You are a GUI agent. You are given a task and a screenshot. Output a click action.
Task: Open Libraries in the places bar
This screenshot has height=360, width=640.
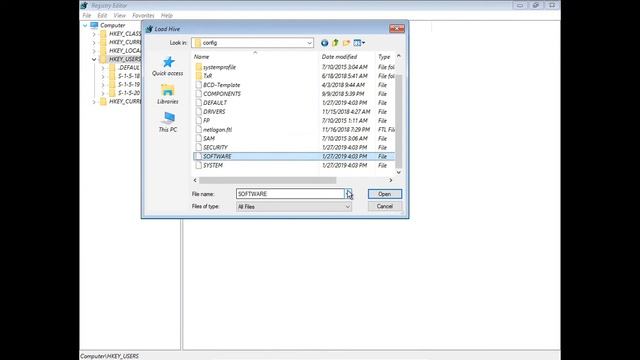click(168, 94)
